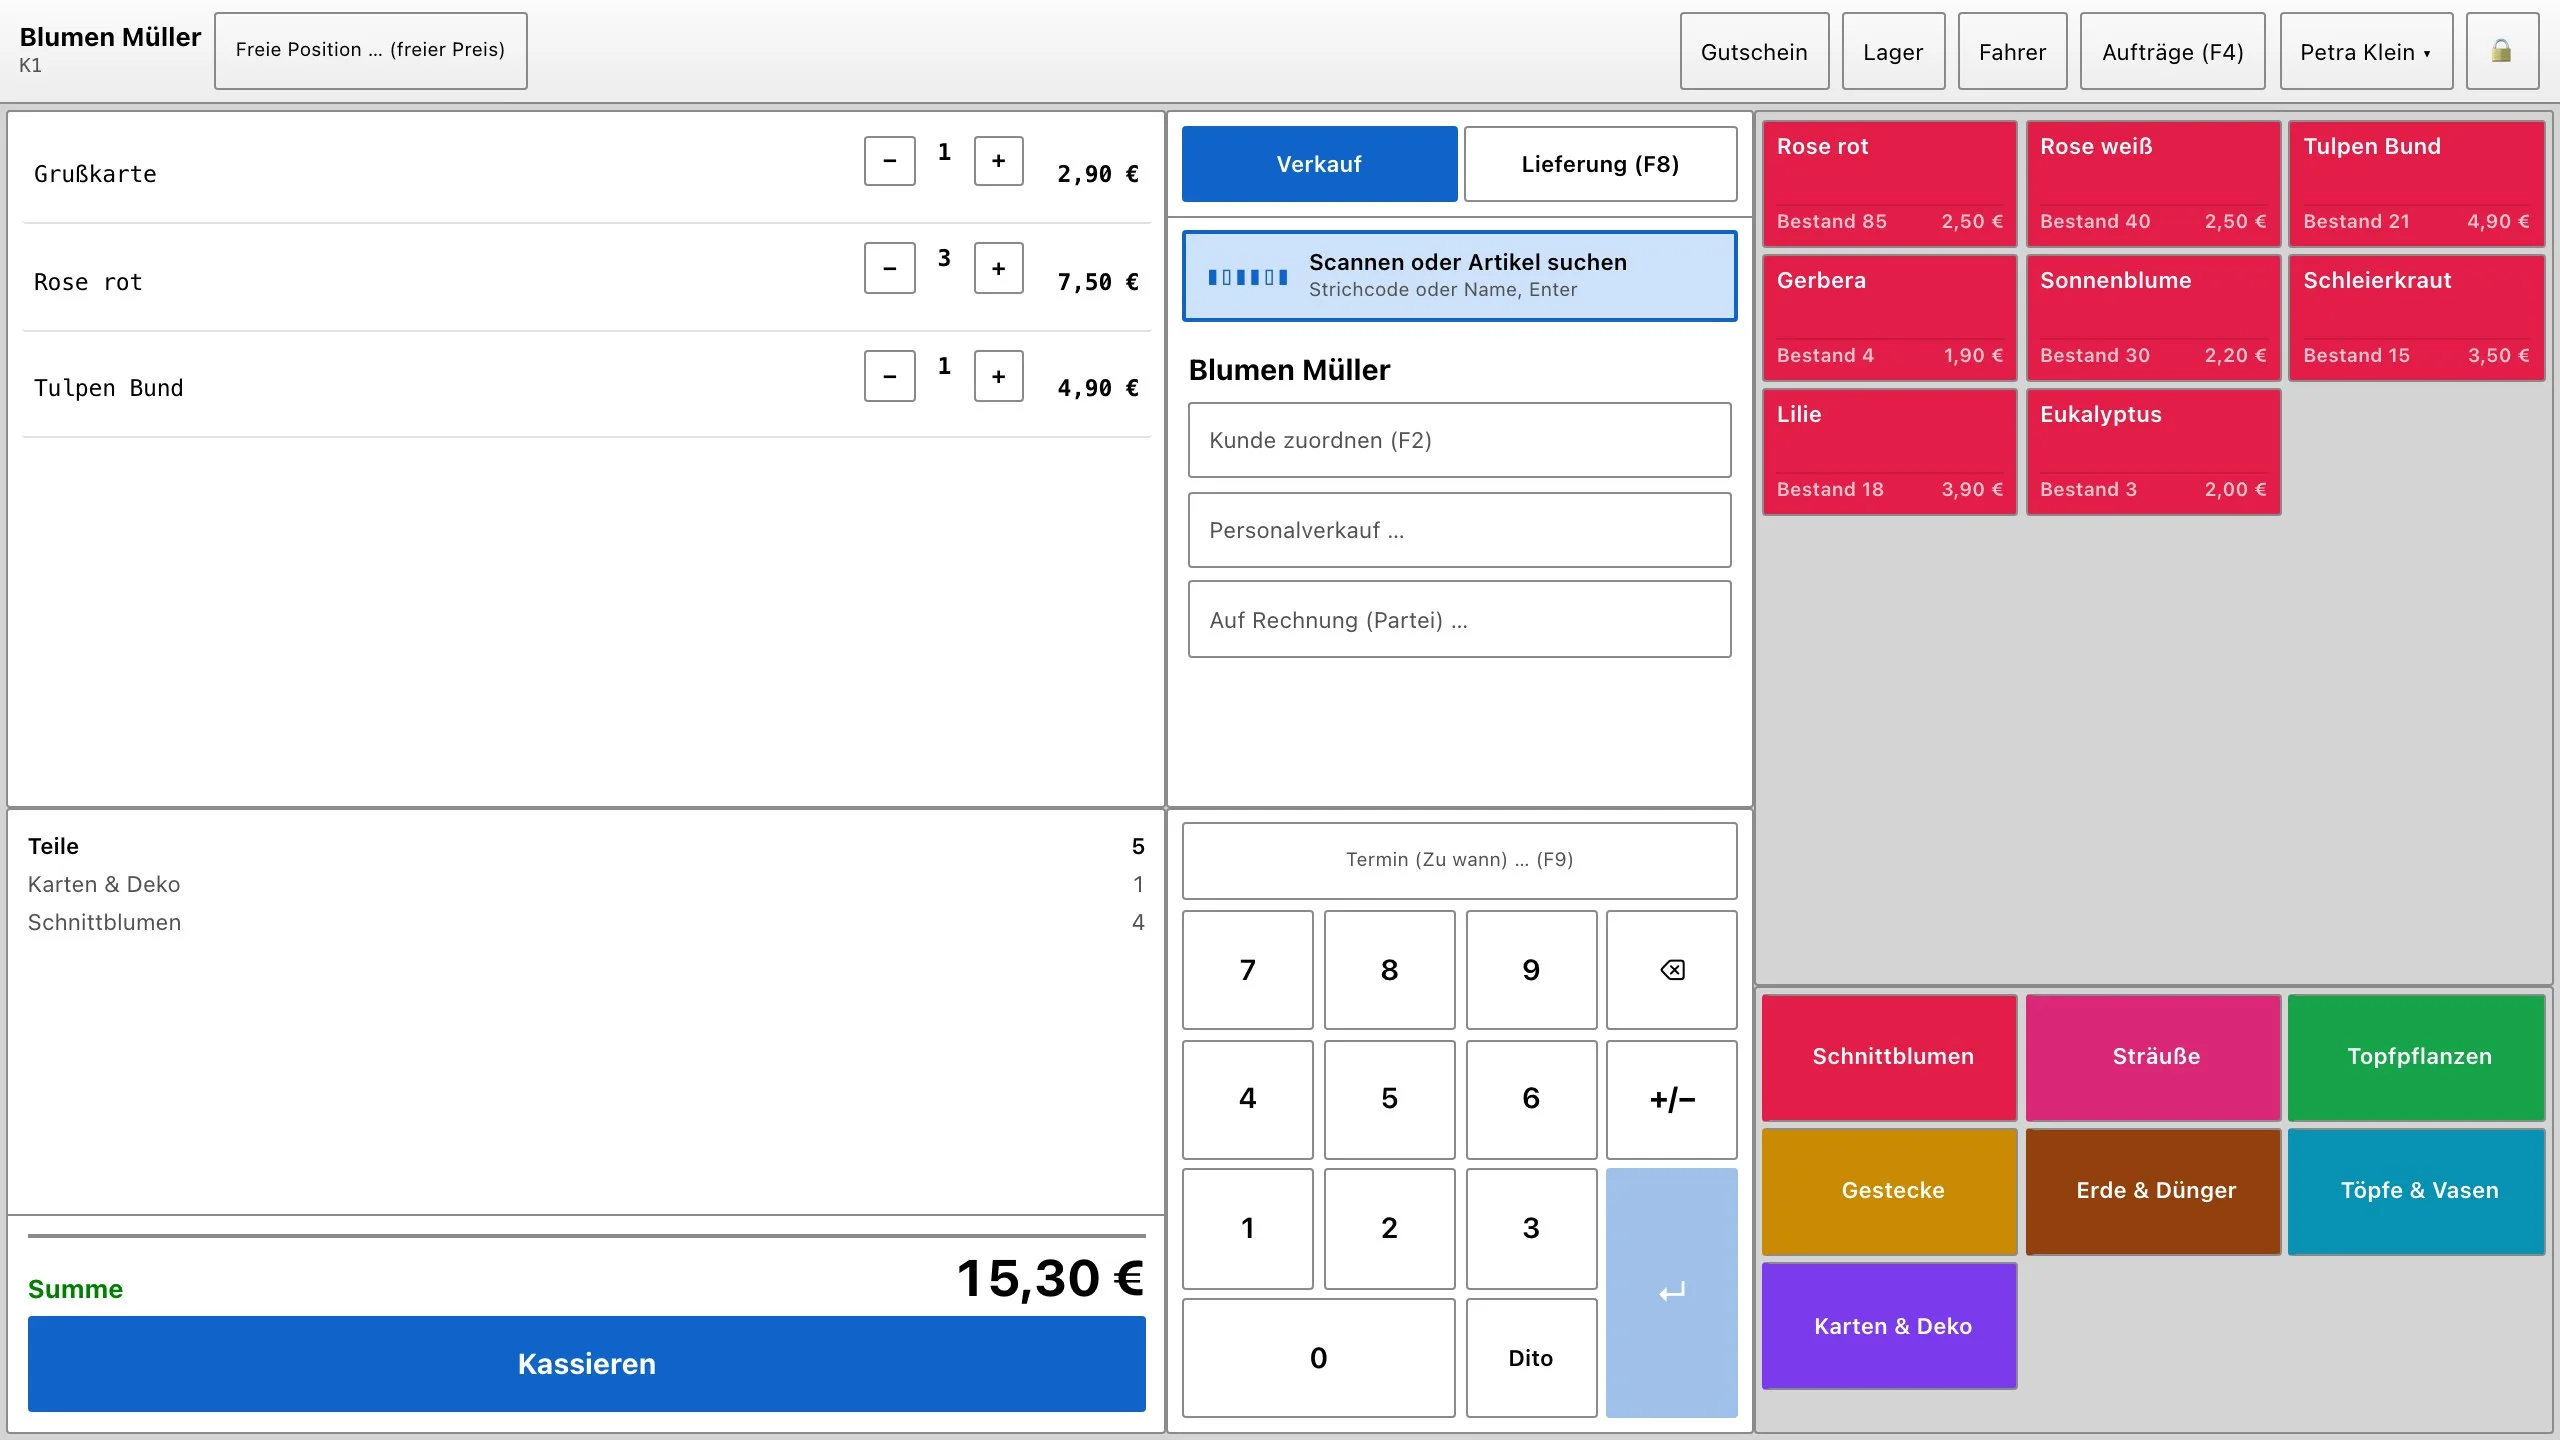
Task: Open the Gutschein button
Action: pos(1754,51)
